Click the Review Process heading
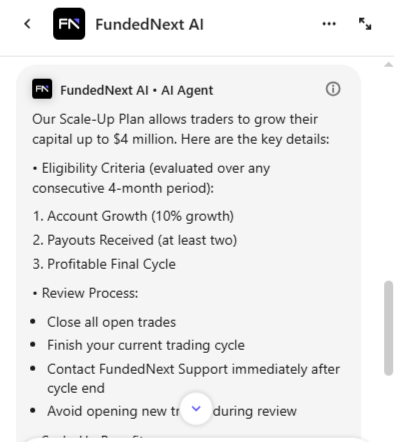The width and height of the screenshot is (394, 442). [90, 293]
